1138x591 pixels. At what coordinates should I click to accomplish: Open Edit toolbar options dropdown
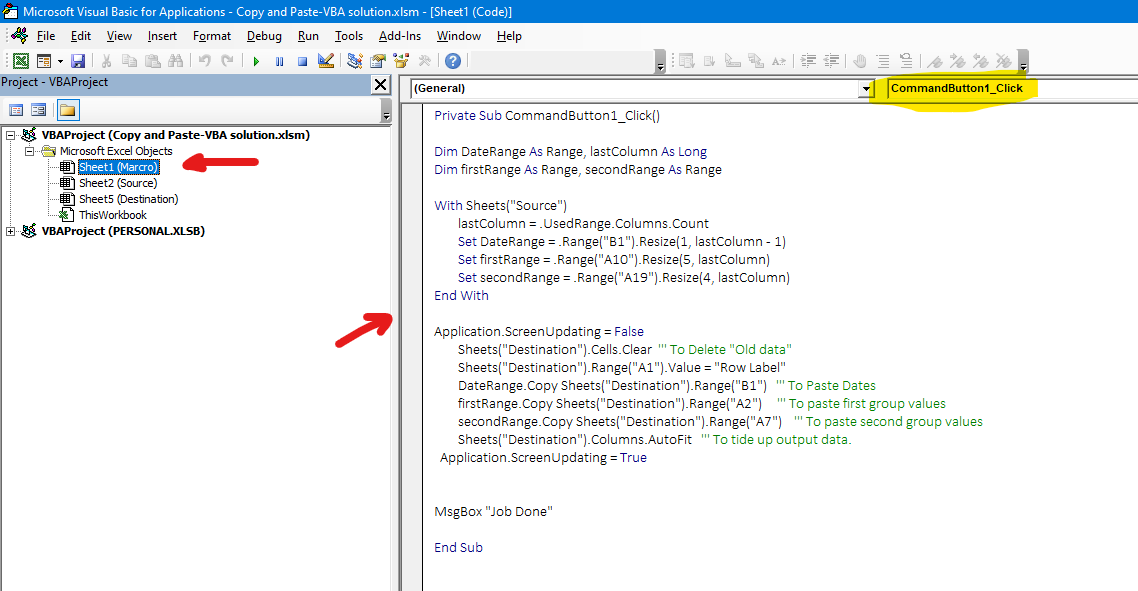1023,62
